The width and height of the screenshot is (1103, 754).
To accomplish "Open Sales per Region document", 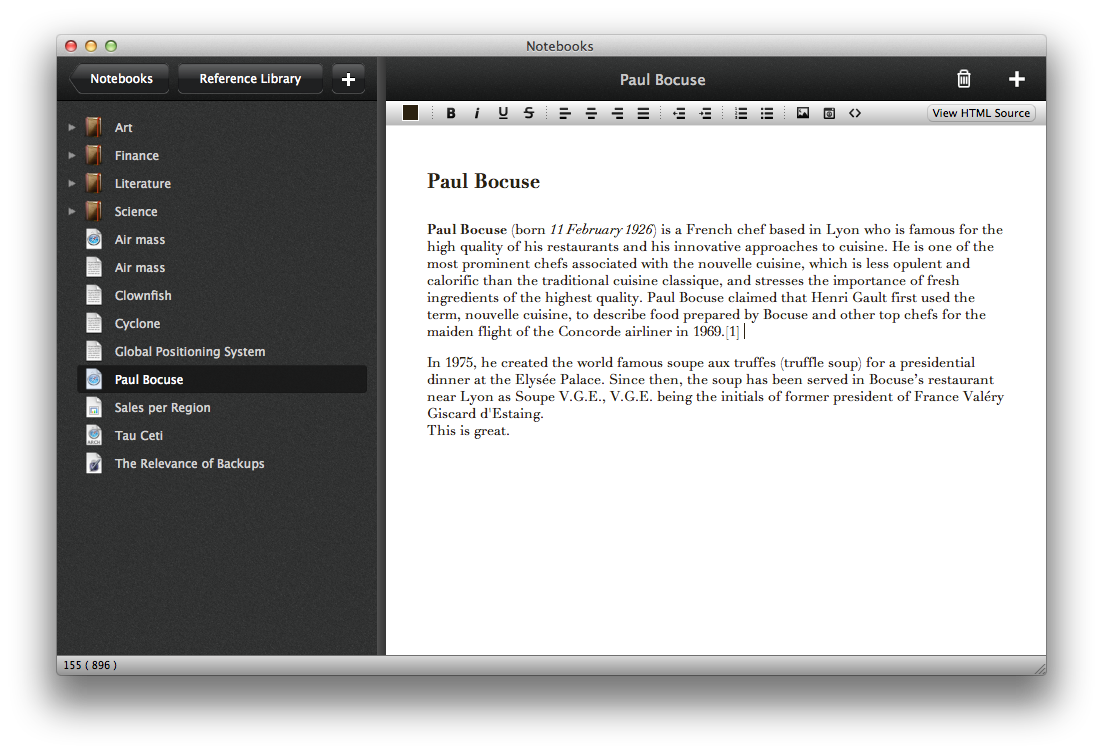I will point(222,407).
